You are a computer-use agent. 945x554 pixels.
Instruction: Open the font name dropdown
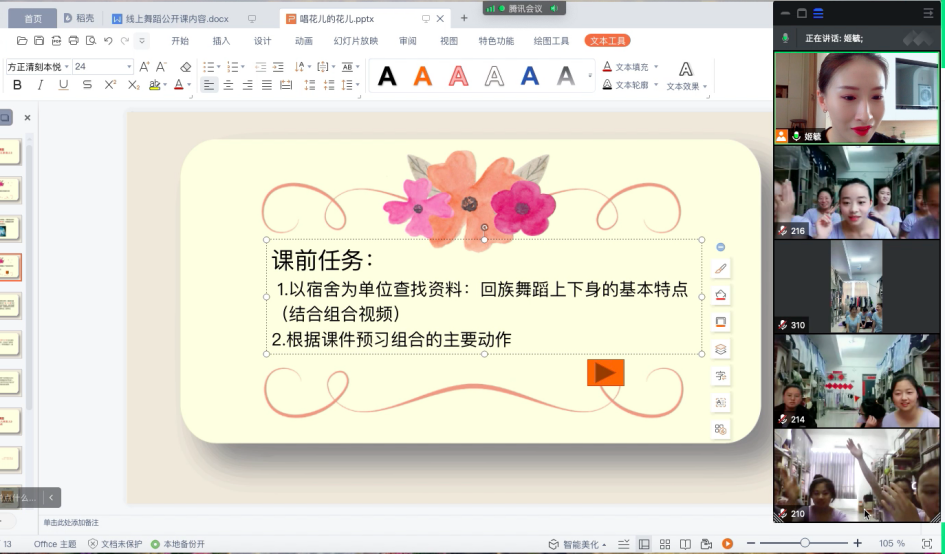(x=67, y=67)
